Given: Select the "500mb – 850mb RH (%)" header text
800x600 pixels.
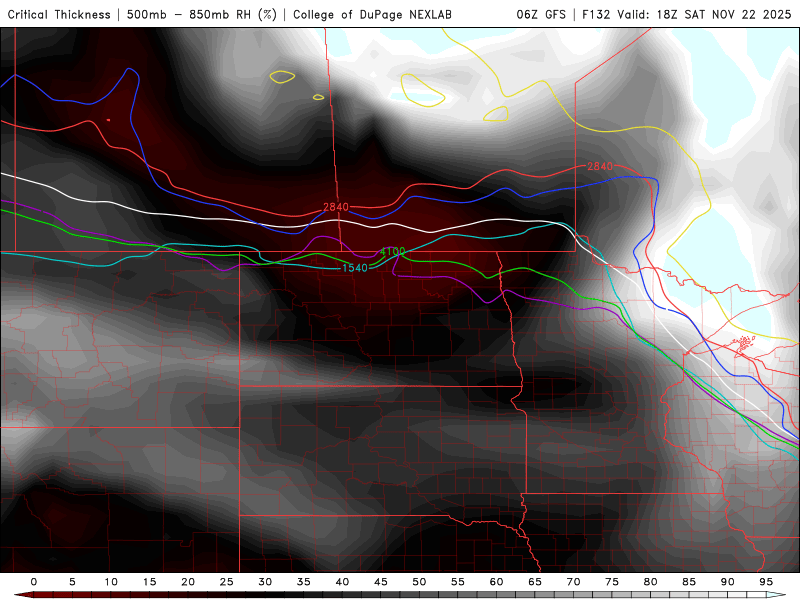Looking at the screenshot, I should click(x=202, y=14).
